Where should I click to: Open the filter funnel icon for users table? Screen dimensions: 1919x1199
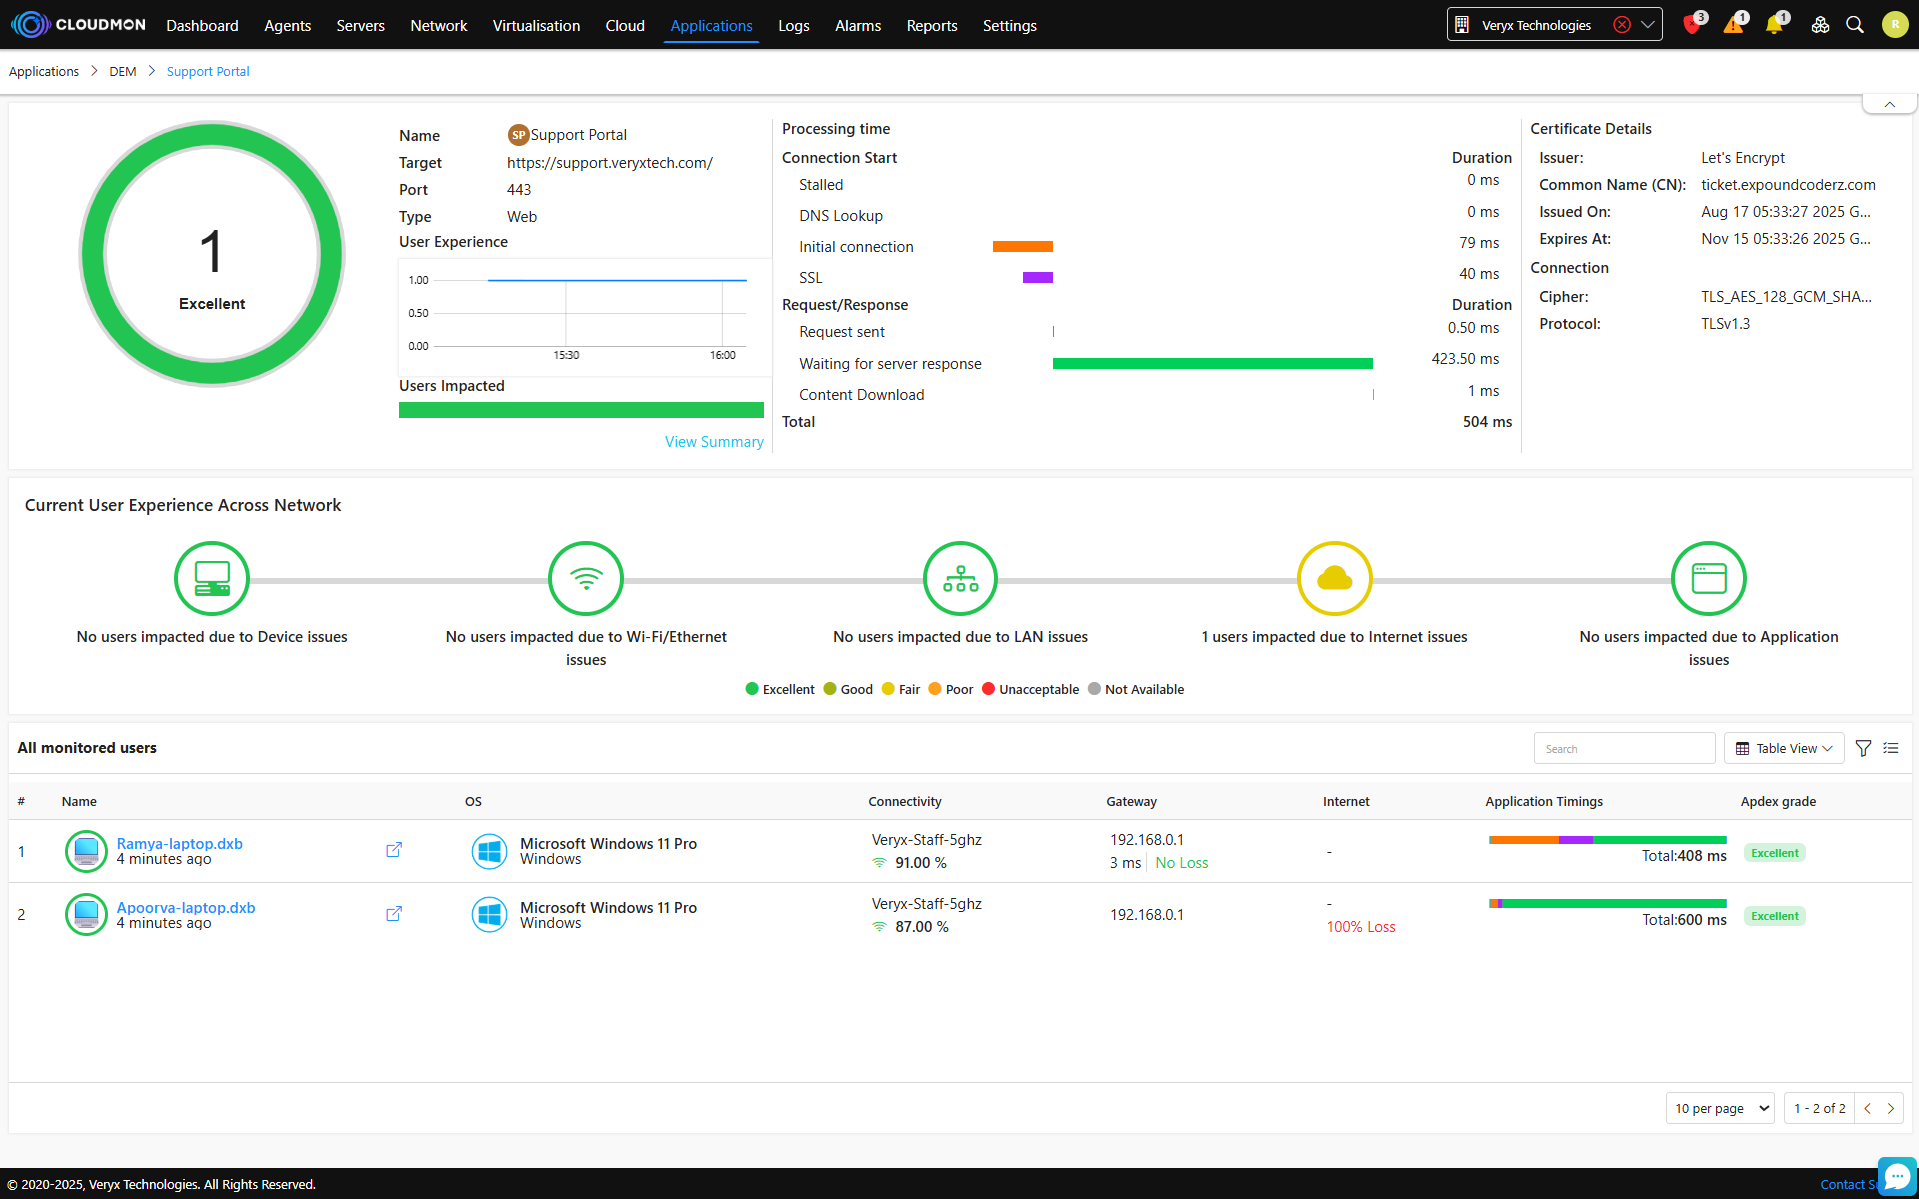[1863, 748]
